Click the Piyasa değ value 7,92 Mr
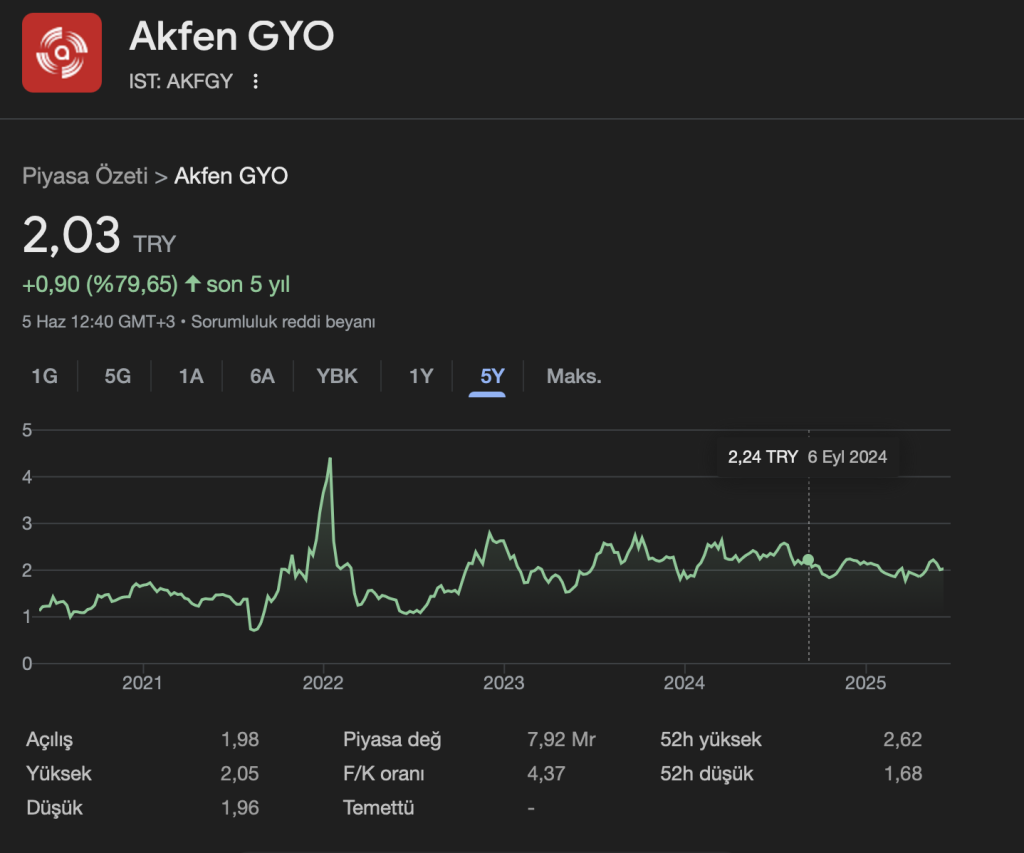Image resolution: width=1024 pixels, height=853 pixels. (x=561, y=740)
